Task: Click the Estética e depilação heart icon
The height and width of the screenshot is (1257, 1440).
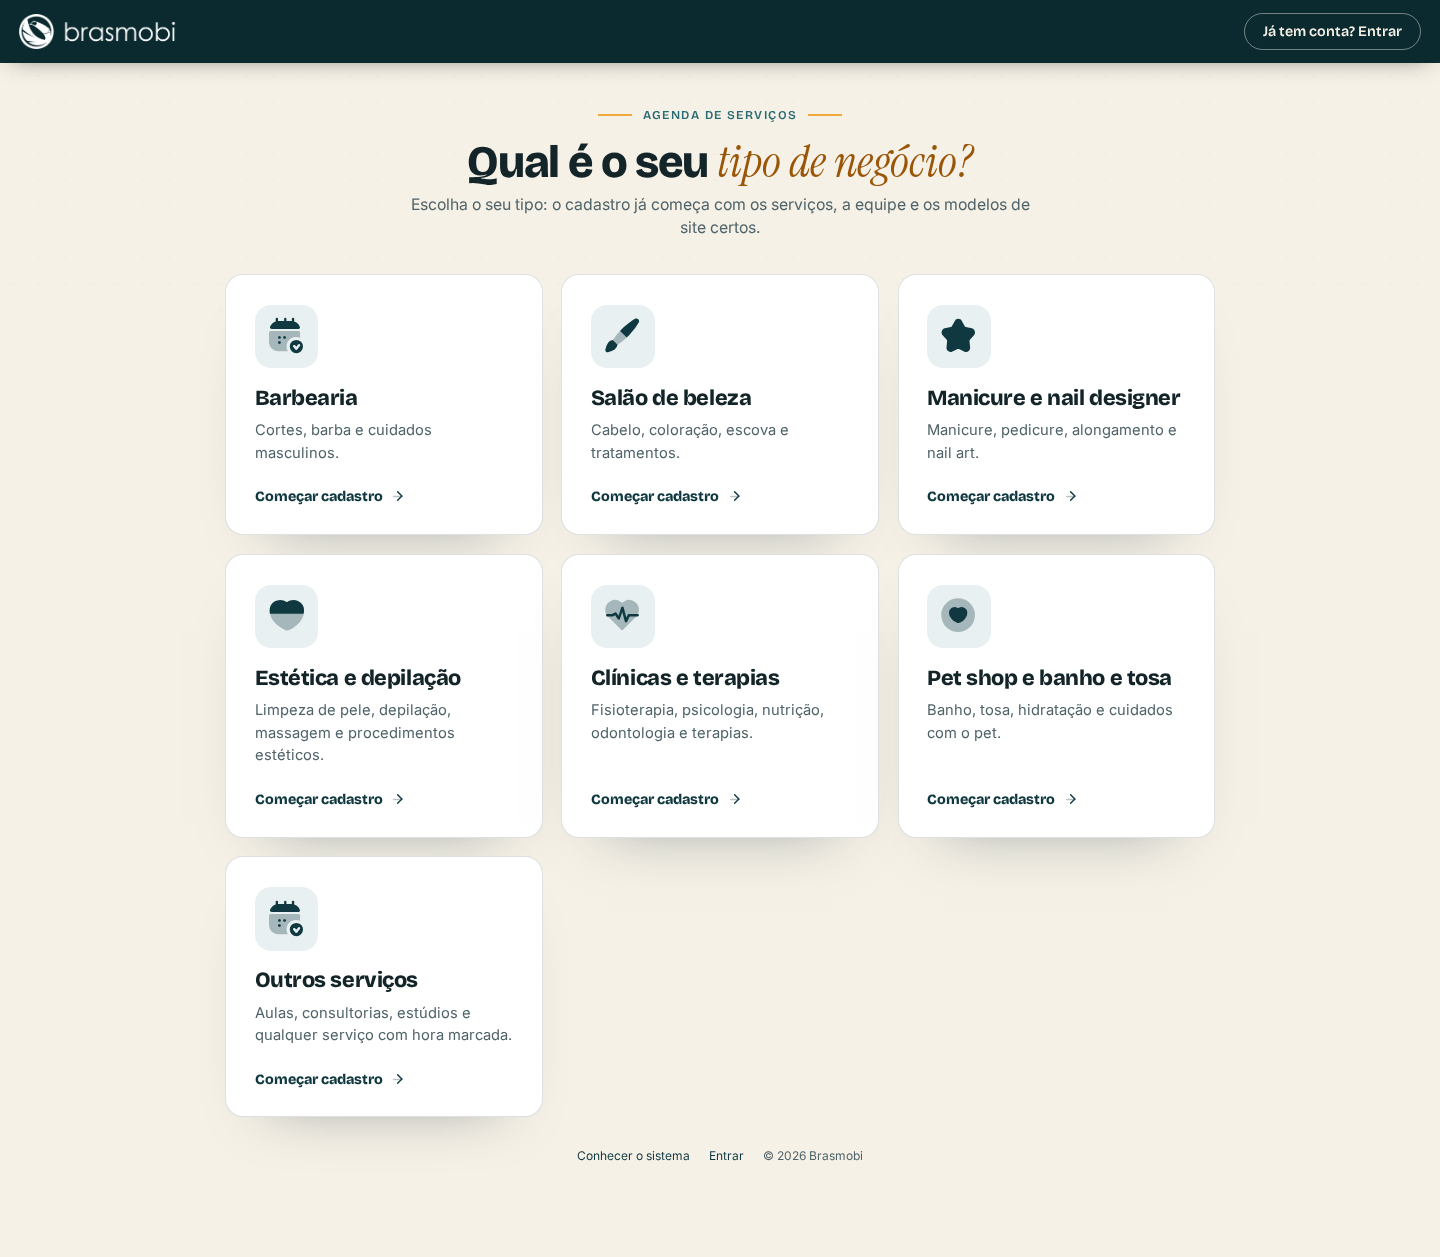Action: pos(286,616)
